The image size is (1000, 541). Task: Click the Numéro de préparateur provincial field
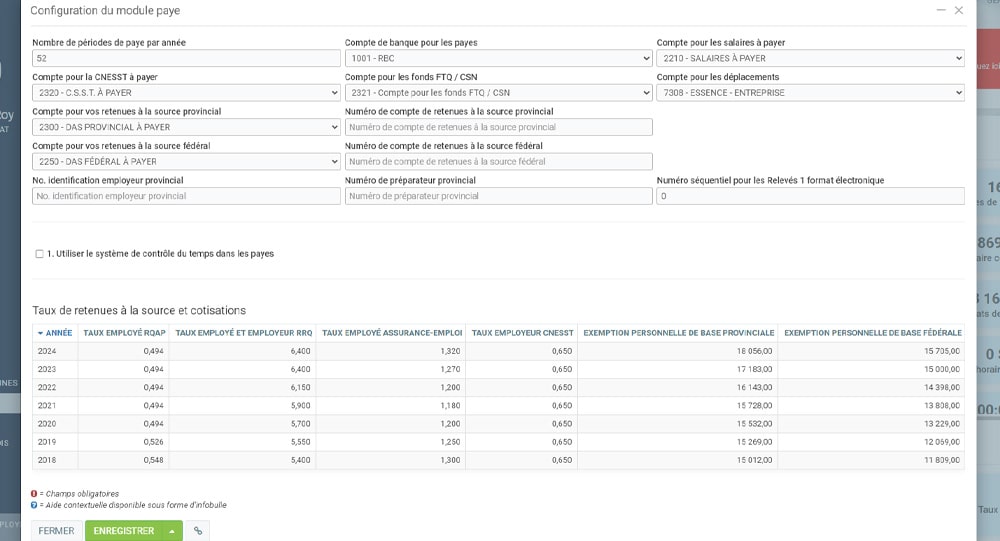[x=498, y=196]
